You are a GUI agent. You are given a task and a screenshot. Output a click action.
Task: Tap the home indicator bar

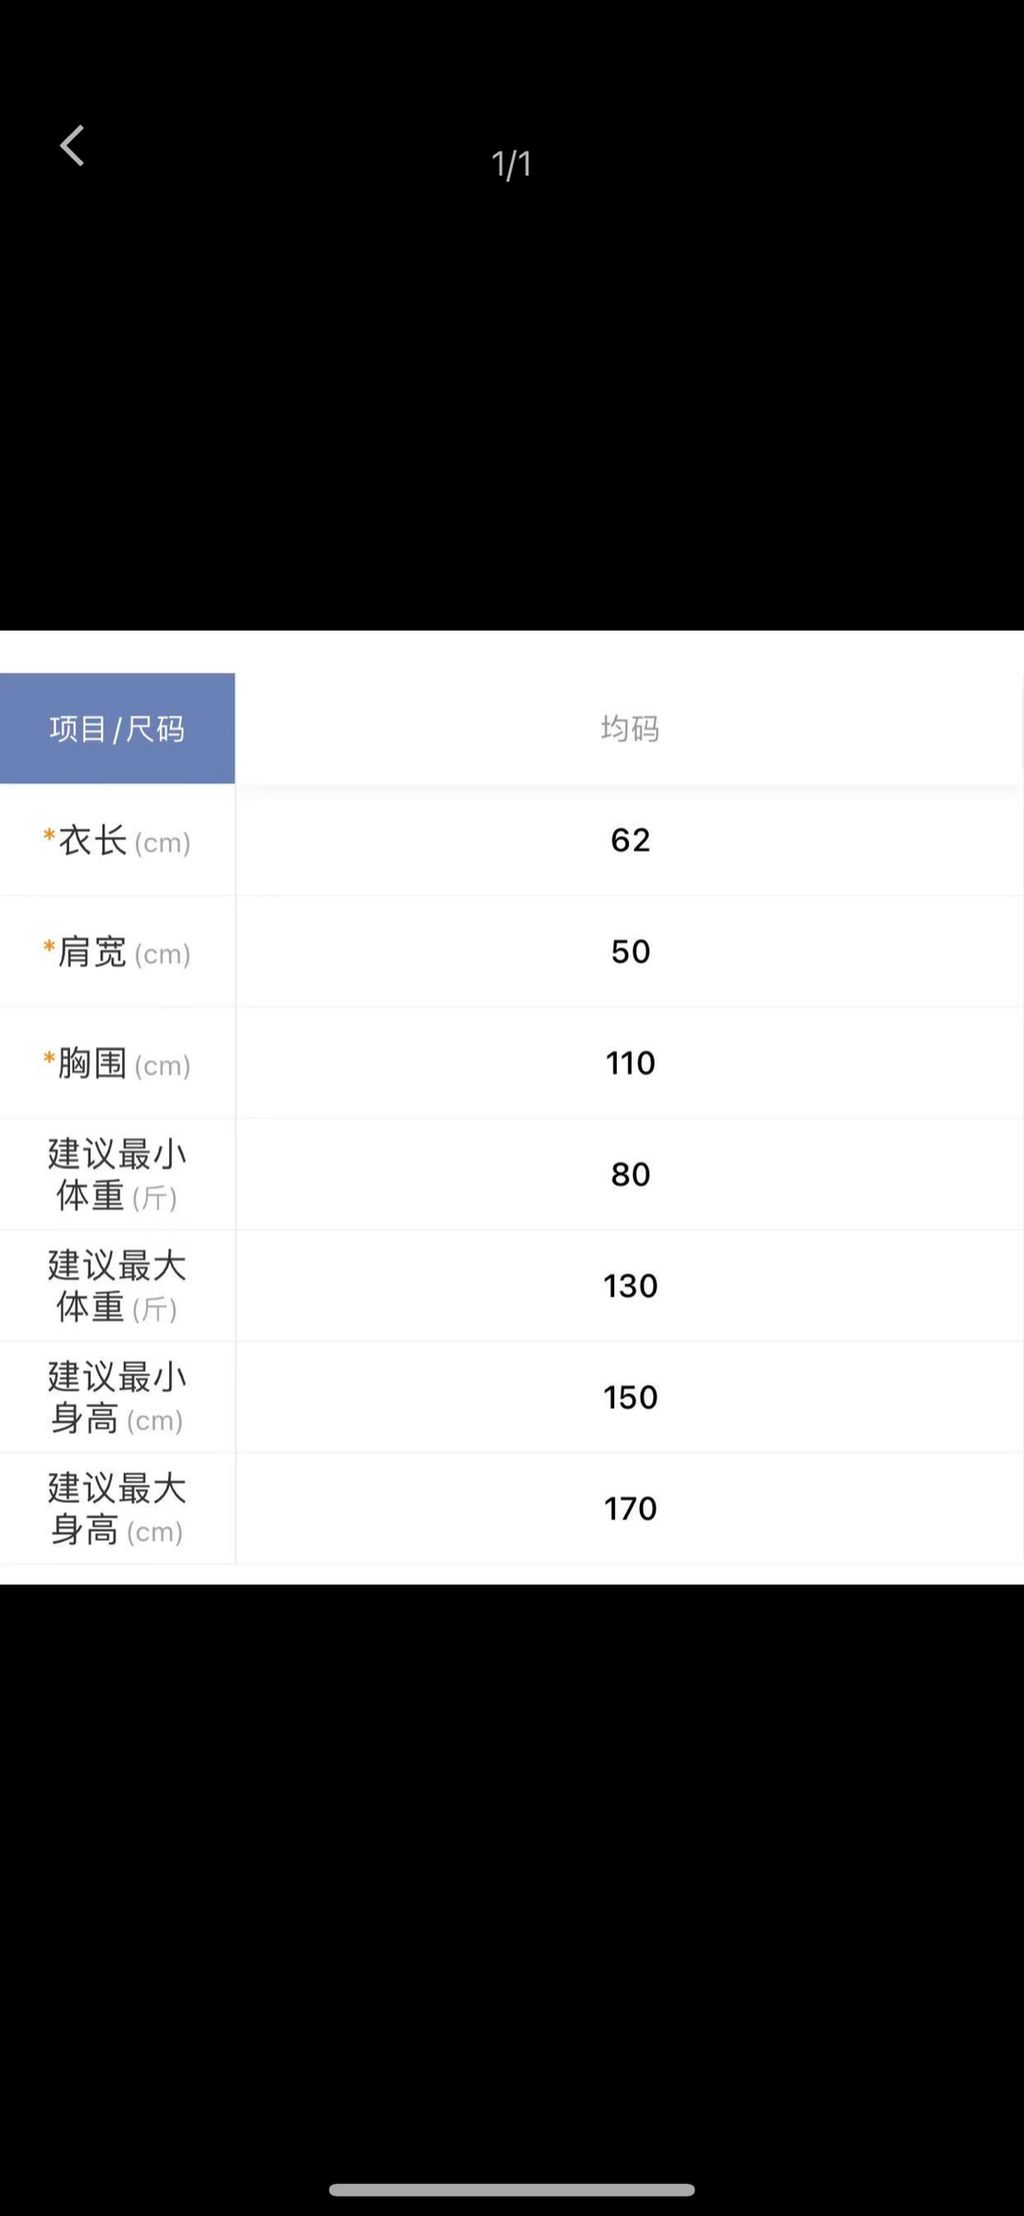pyautogui.click(x=512, y=2190)
